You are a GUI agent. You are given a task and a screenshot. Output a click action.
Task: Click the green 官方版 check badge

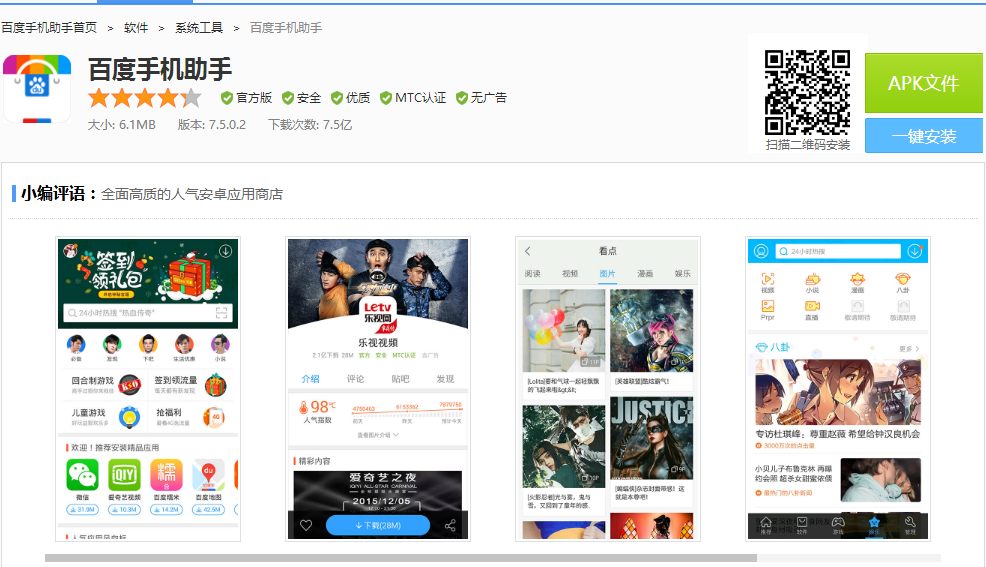(227, 98)
